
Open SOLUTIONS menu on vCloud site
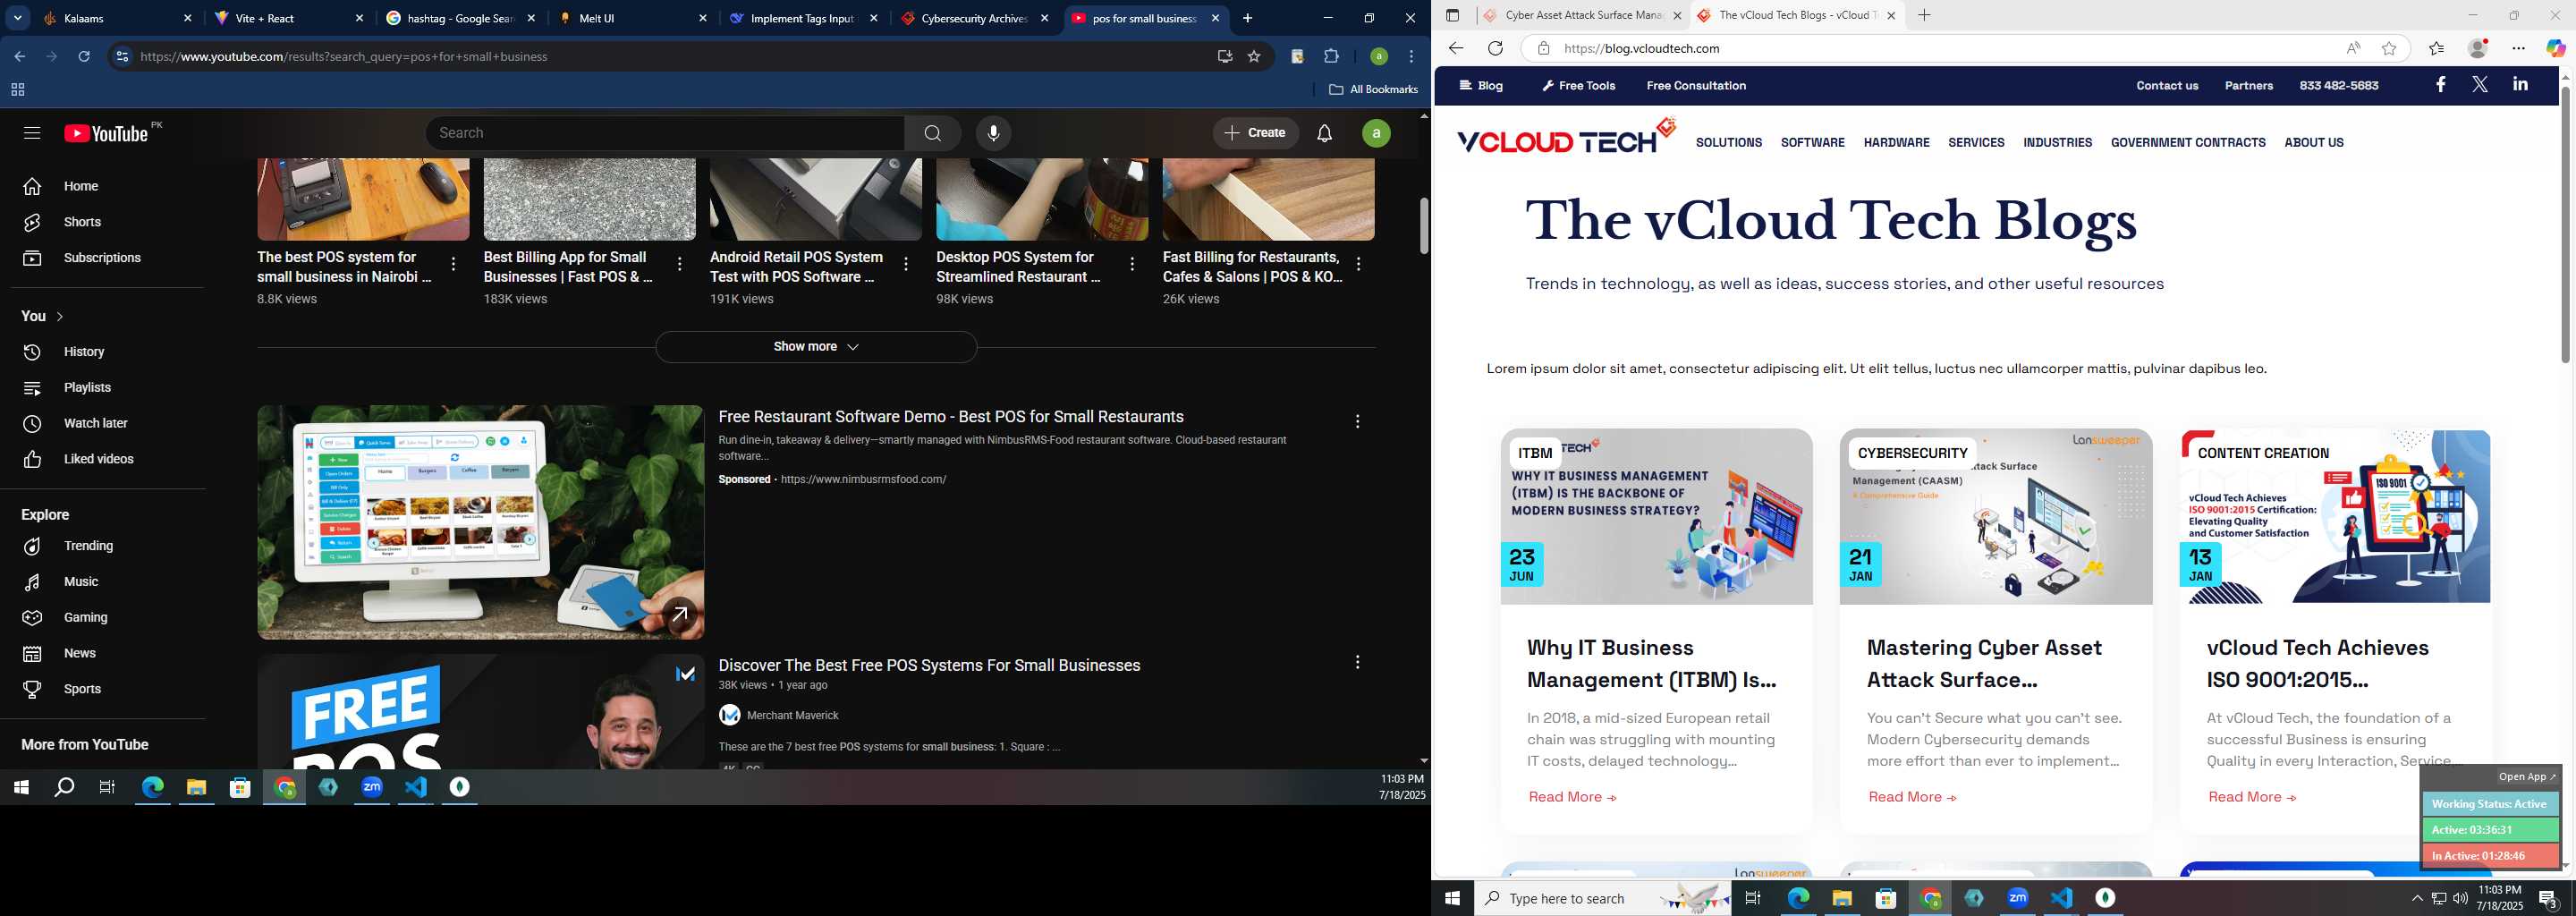(x=1729, y=142)
